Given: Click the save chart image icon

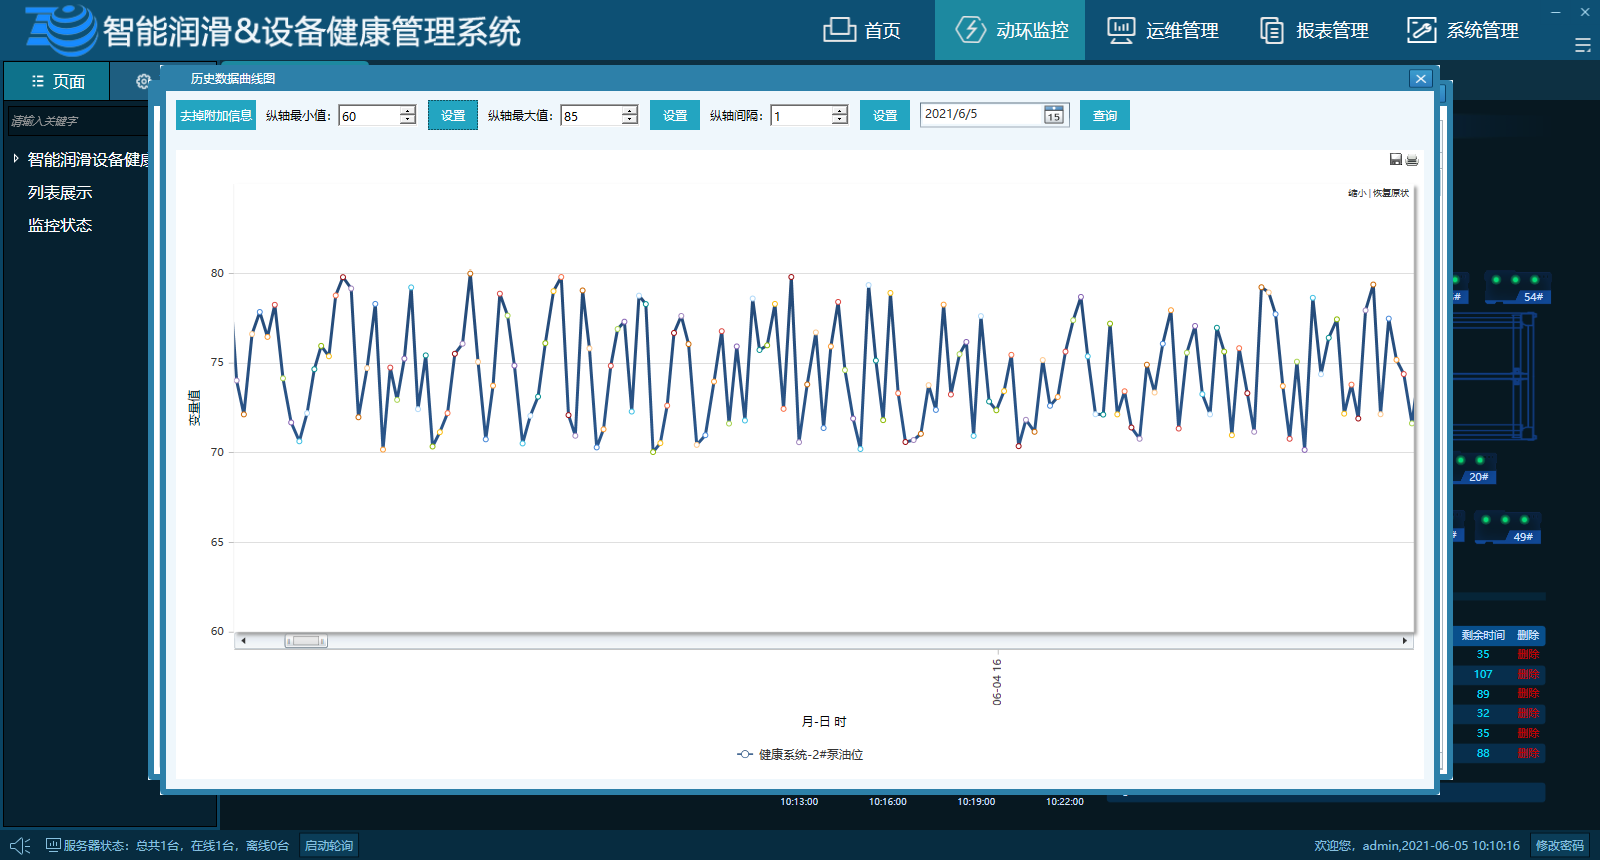Looking at the screenshot, I should pos(1395,160).
